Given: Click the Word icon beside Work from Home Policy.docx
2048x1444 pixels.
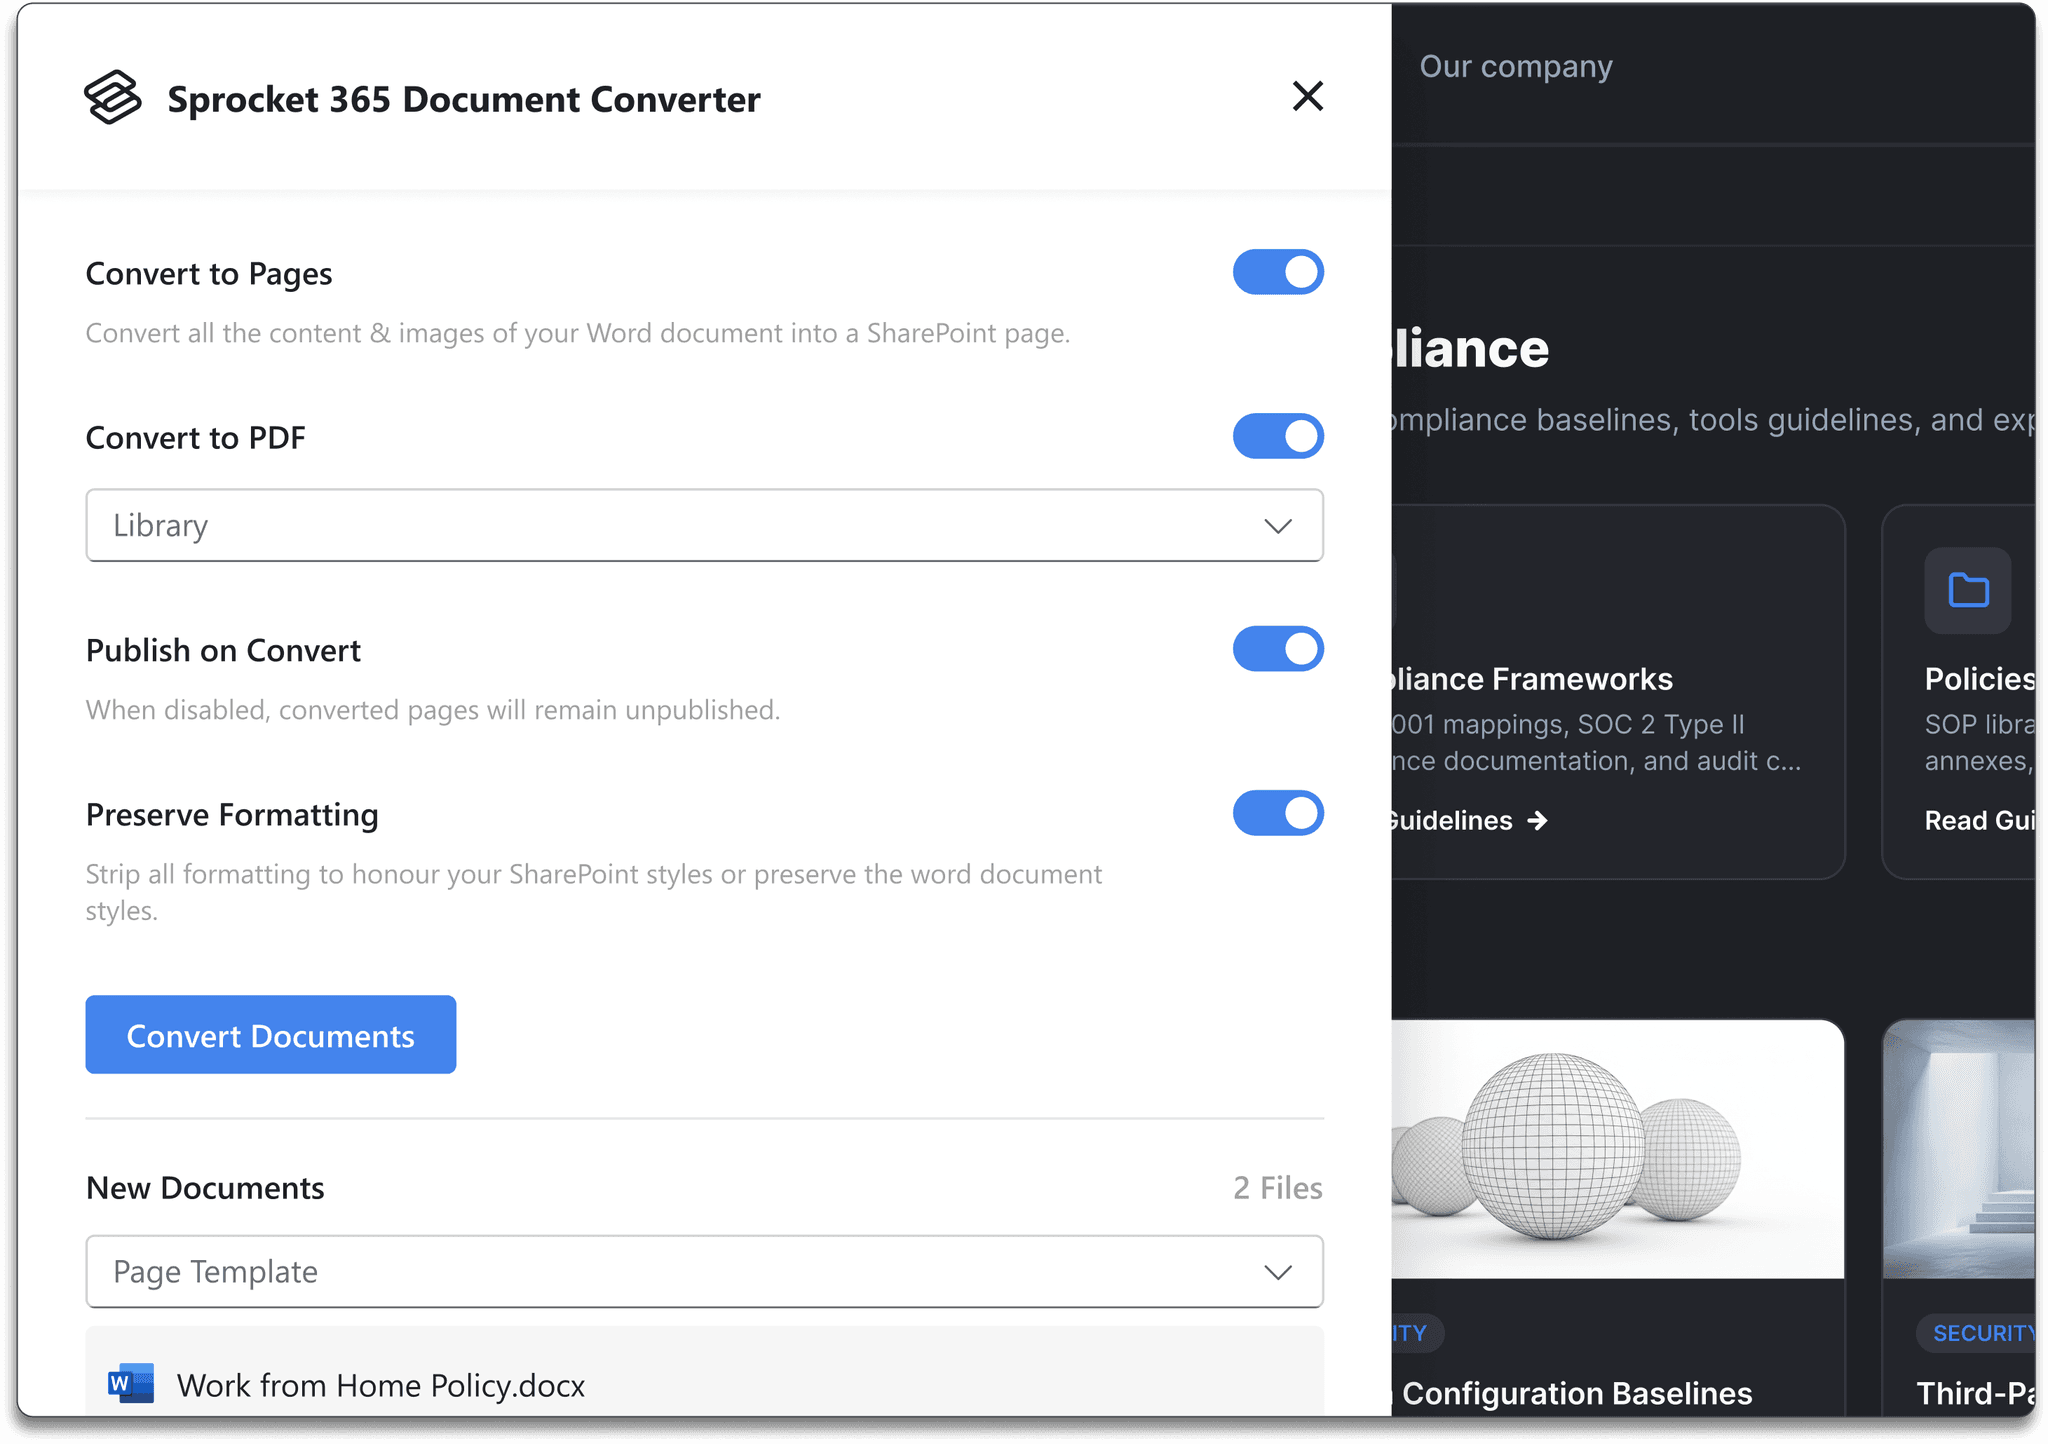Looking at the screenshot, I should point(131,1384).
